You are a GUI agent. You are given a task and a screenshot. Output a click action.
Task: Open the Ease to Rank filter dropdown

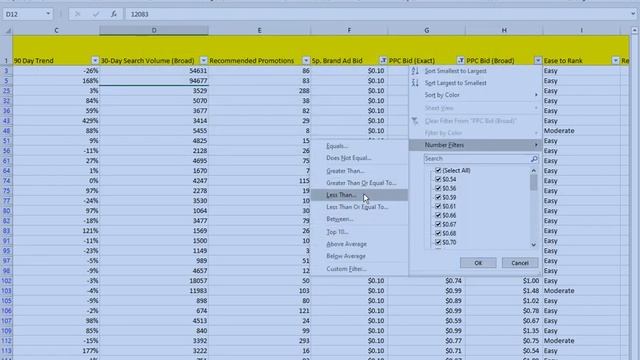tap(616, 61)
